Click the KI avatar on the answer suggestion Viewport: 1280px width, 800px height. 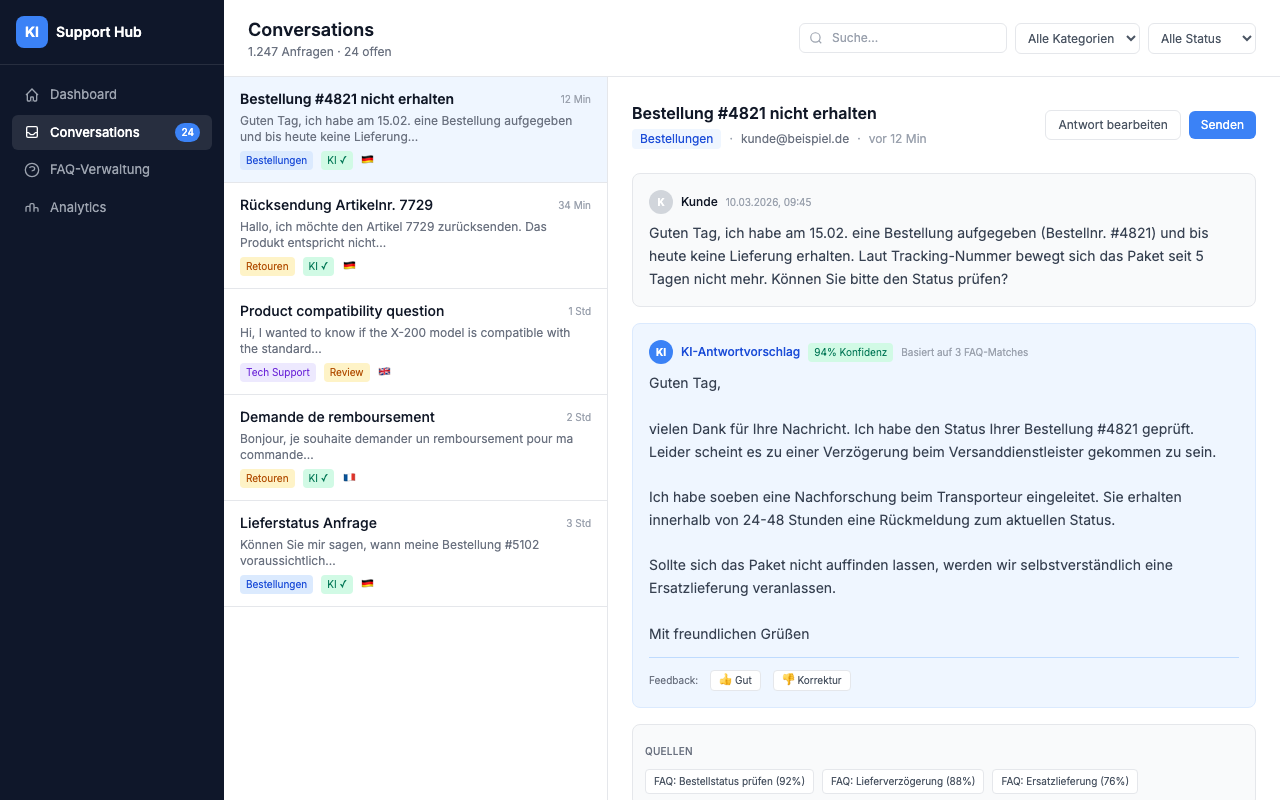(x=661, y=352)
